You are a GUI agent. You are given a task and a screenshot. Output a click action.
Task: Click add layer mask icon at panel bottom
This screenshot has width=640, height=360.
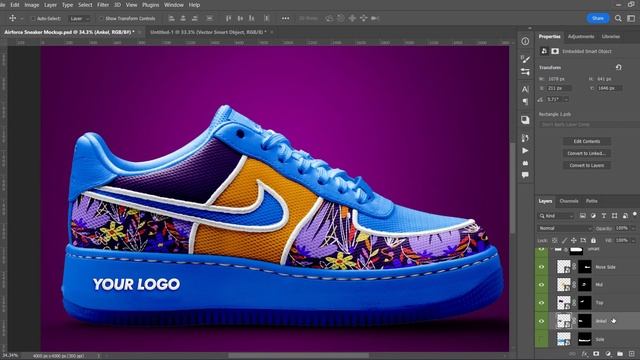coord(596,353)
